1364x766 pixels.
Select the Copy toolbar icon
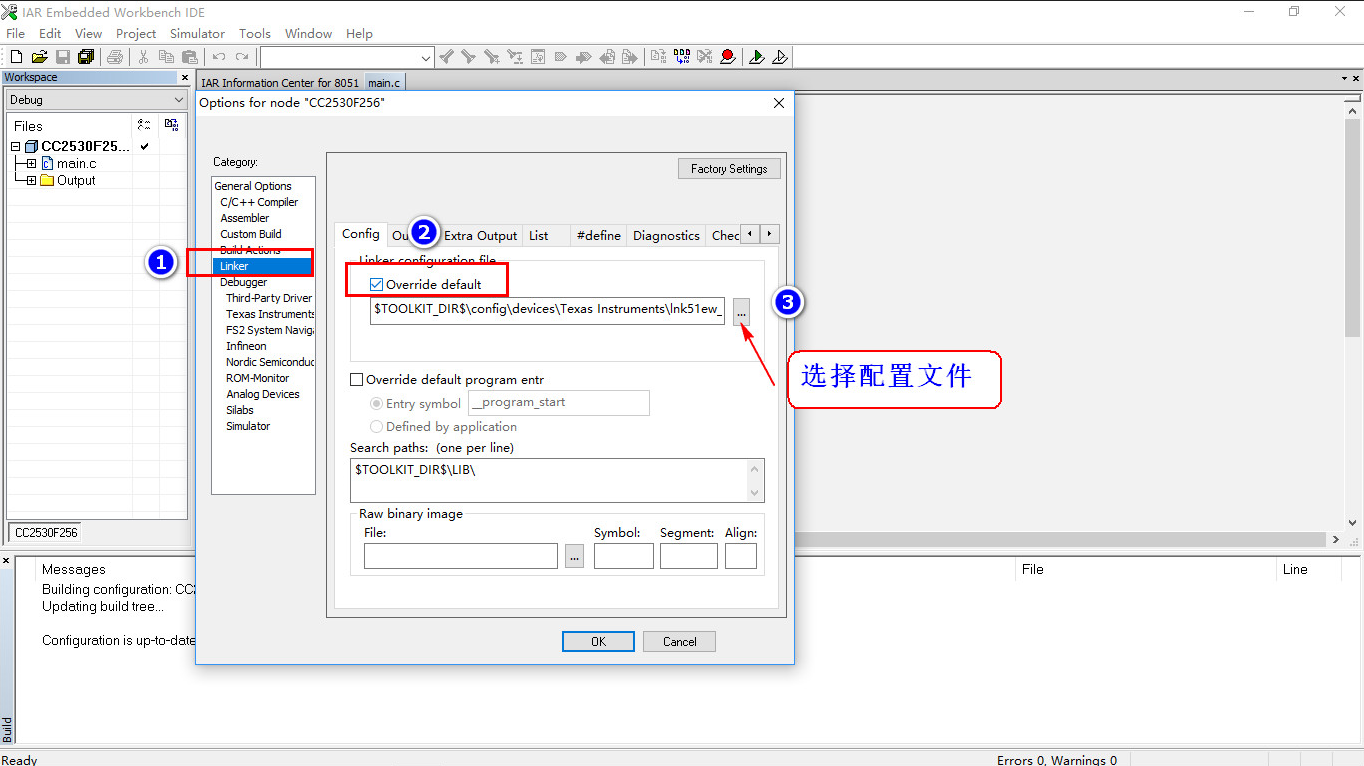[166, 56]
